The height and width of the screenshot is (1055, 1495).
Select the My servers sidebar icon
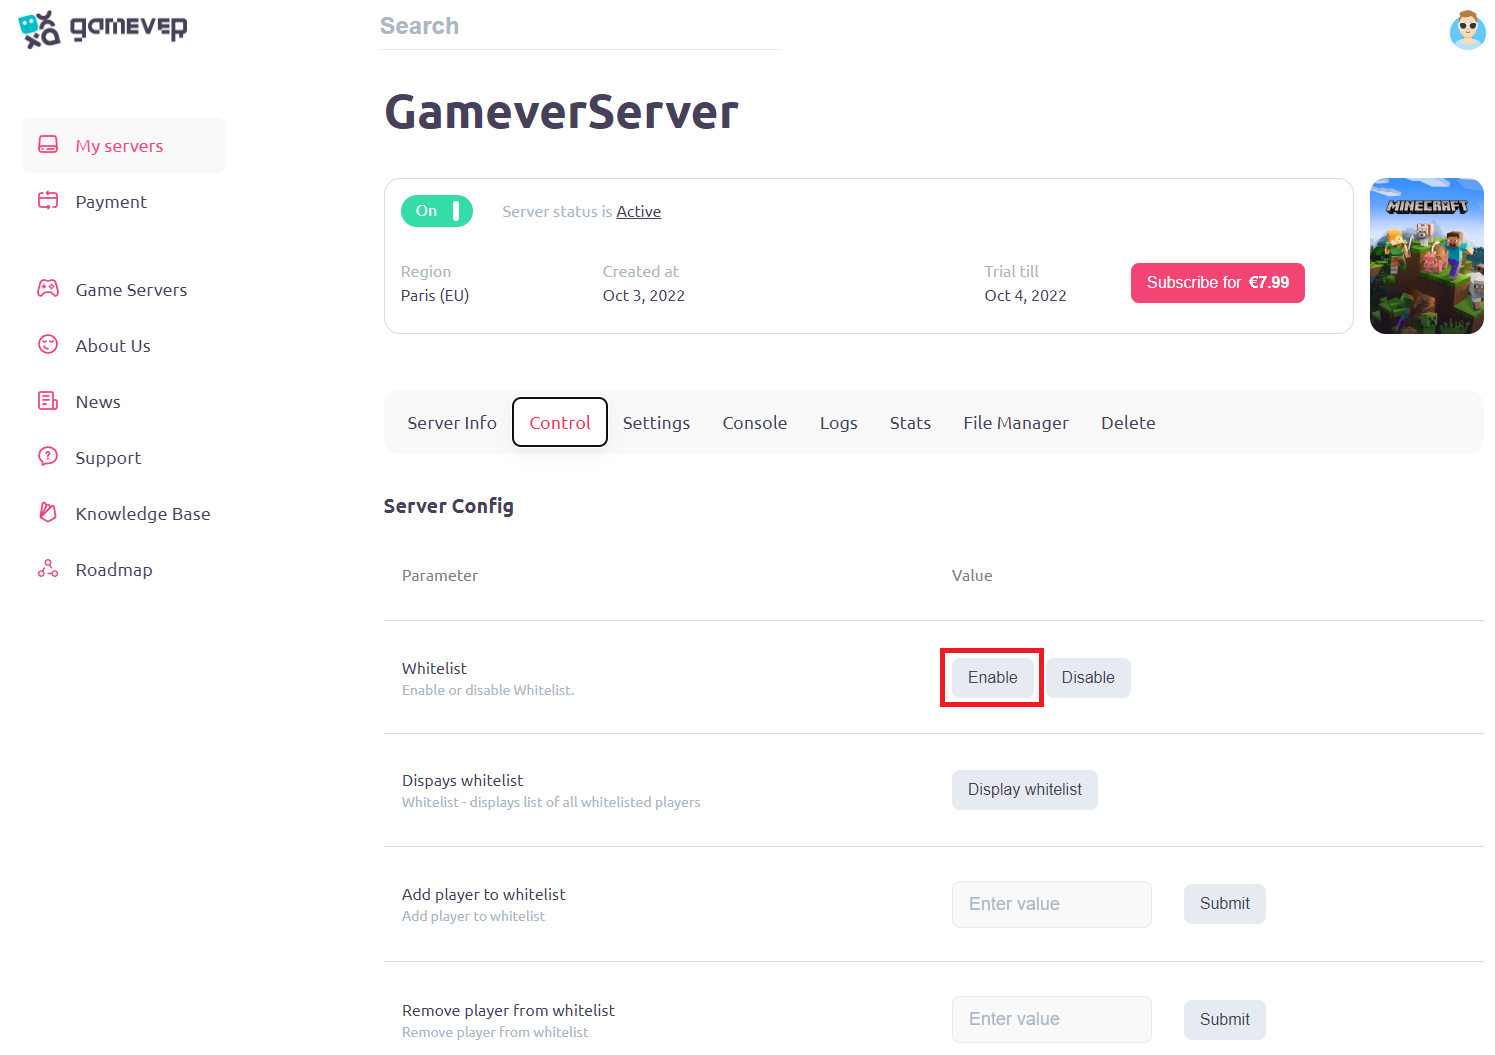(47, 144)
